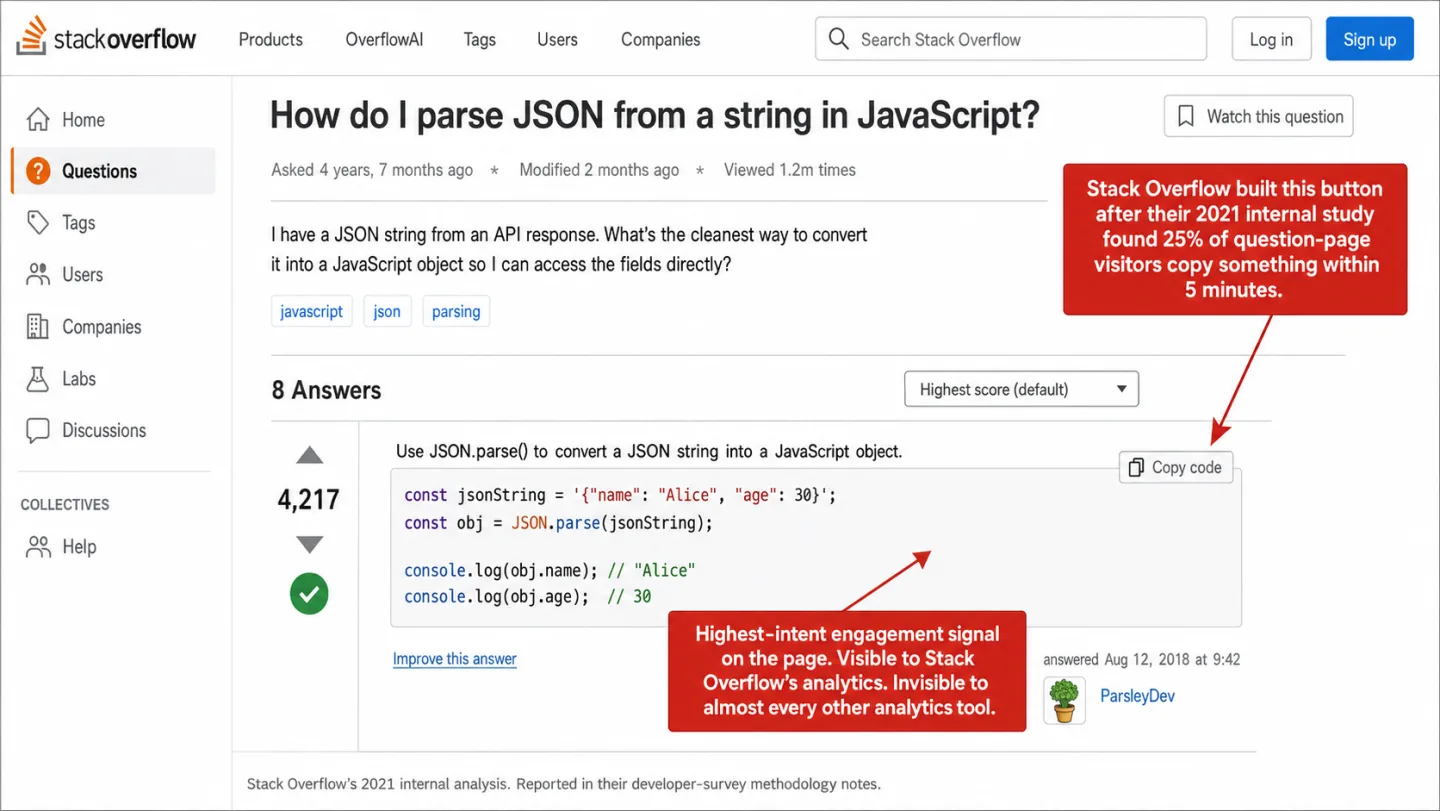This screenshot has width=1440, height=811.
Task: Click the javascript tag
Action: tap(312, 312)
